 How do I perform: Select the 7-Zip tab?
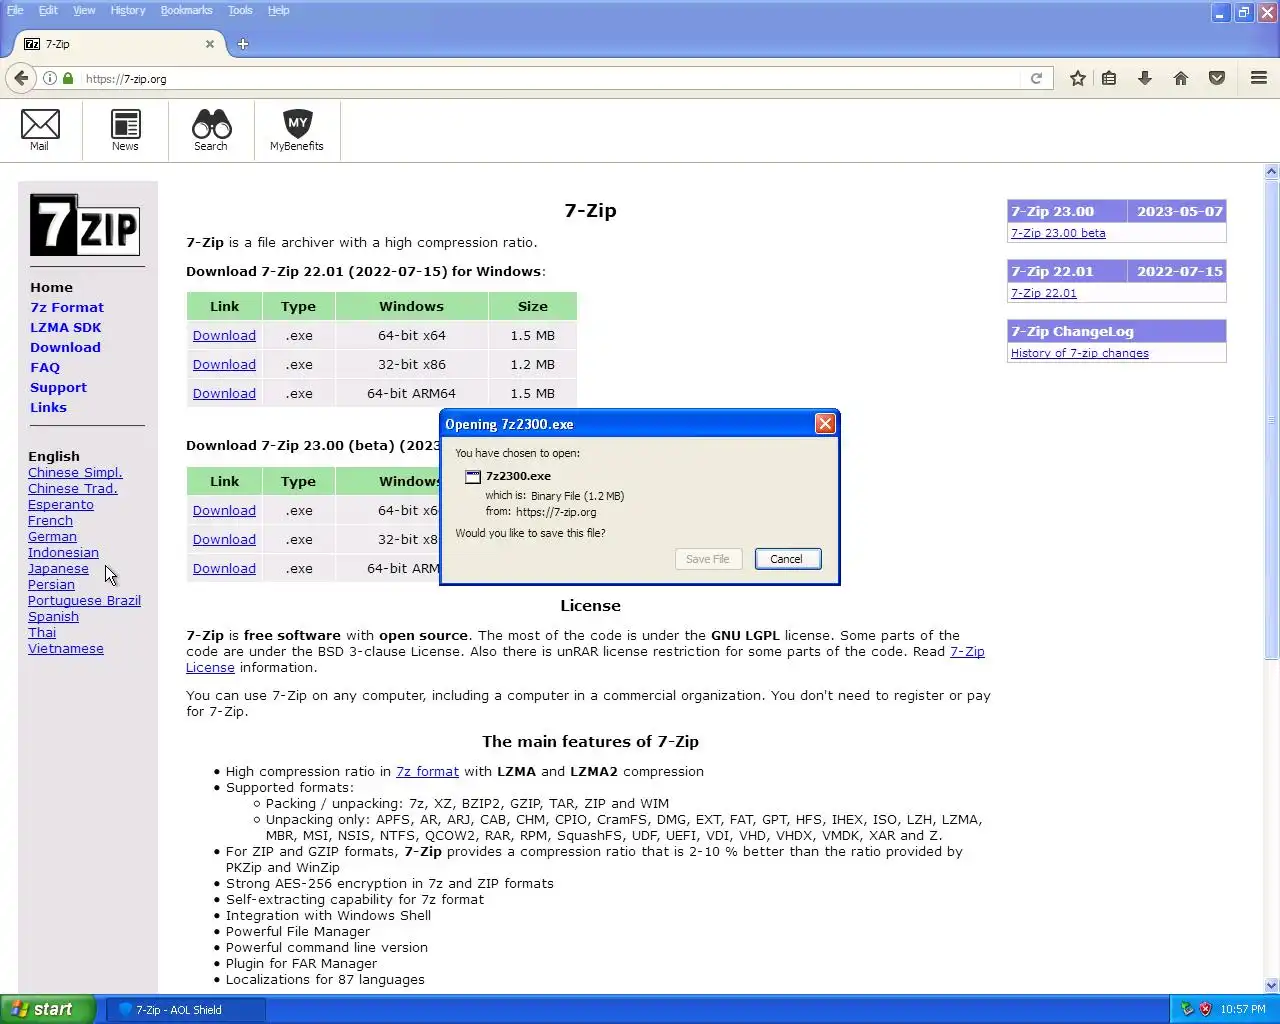[x=120, y=44]
